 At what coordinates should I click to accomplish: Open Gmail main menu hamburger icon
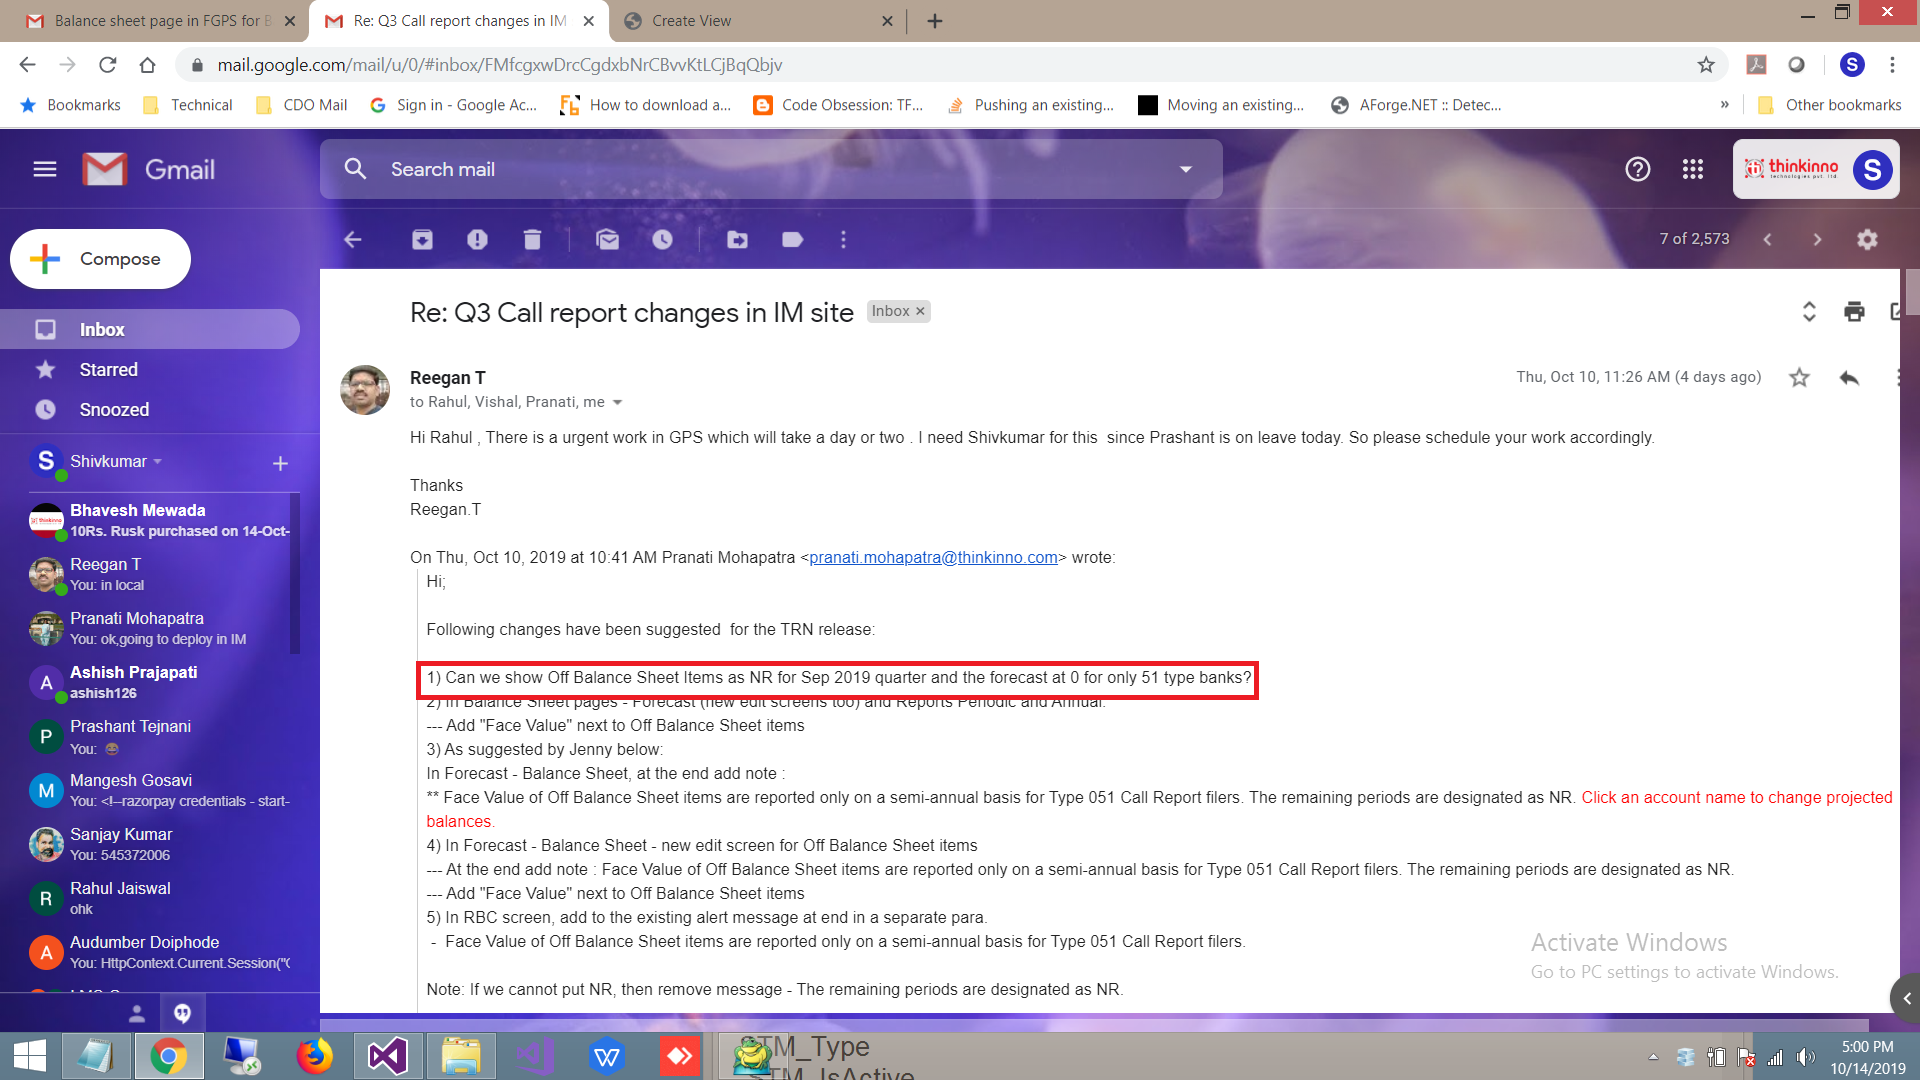click(x=45, y=169)
